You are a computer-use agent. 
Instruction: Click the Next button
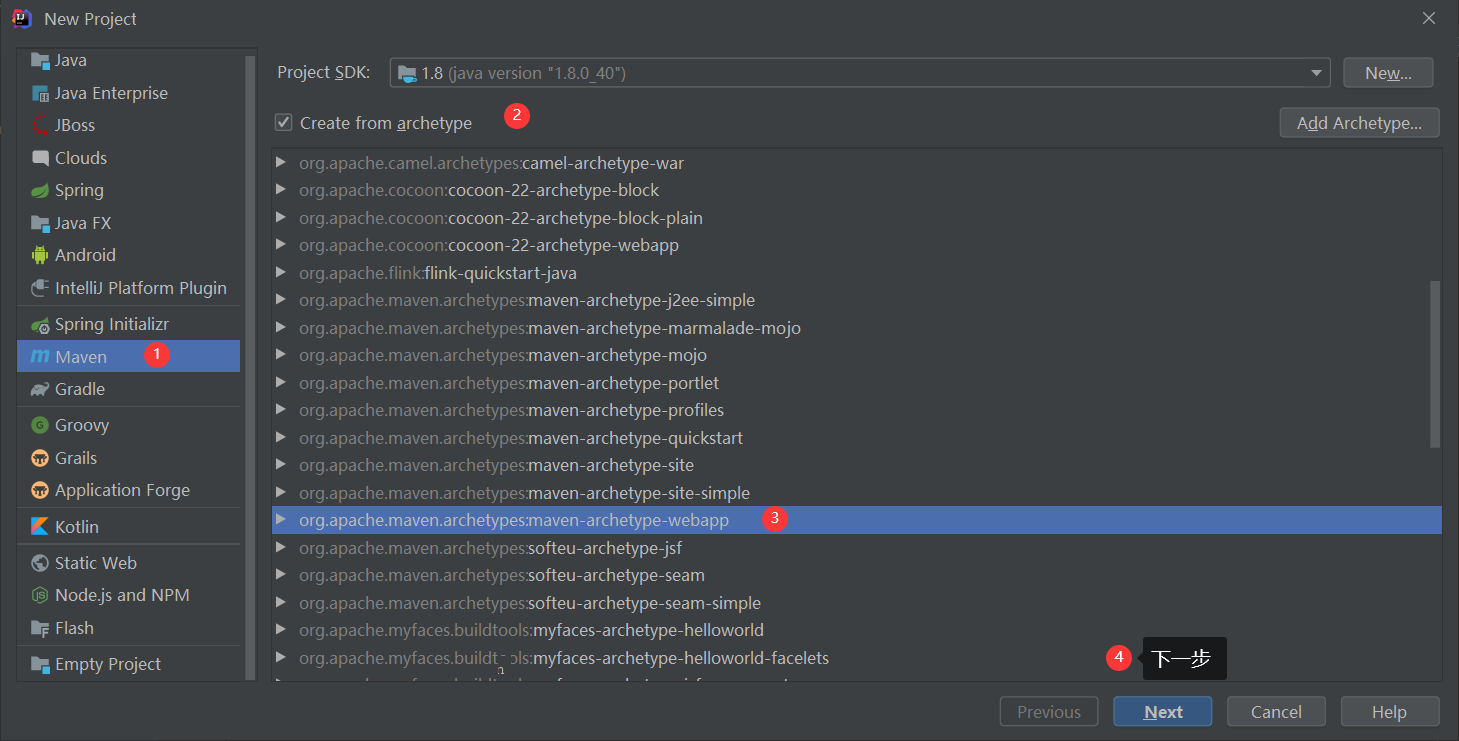(x=1162, y=712)
